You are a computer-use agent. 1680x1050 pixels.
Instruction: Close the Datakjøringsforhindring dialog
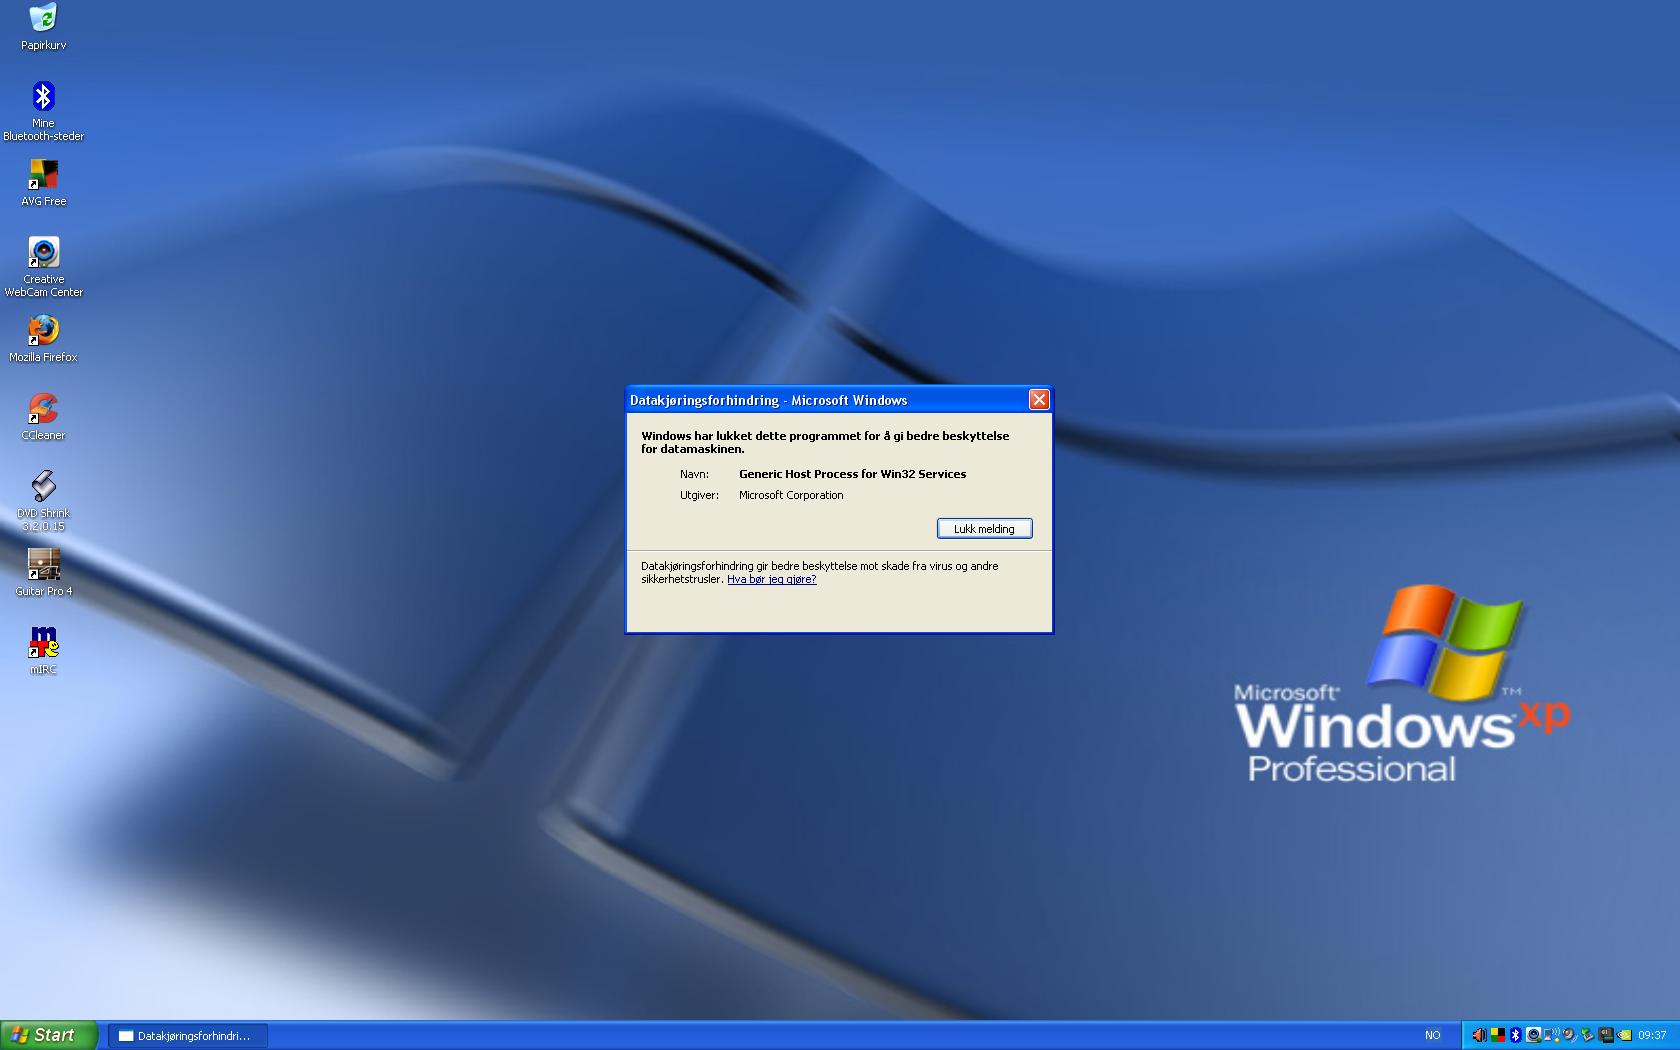point(1039,400)
